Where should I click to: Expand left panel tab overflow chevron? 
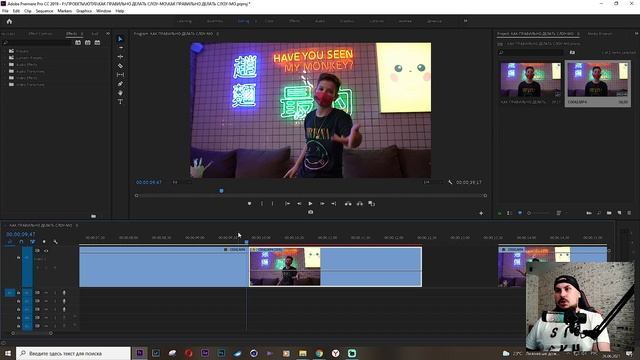(x=108, y=34)
